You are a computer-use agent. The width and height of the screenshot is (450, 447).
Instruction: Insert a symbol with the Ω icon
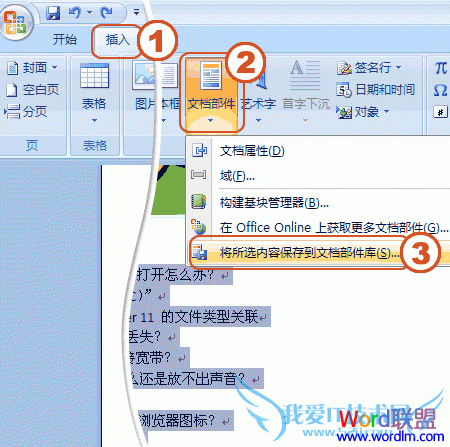coord(440,90)
